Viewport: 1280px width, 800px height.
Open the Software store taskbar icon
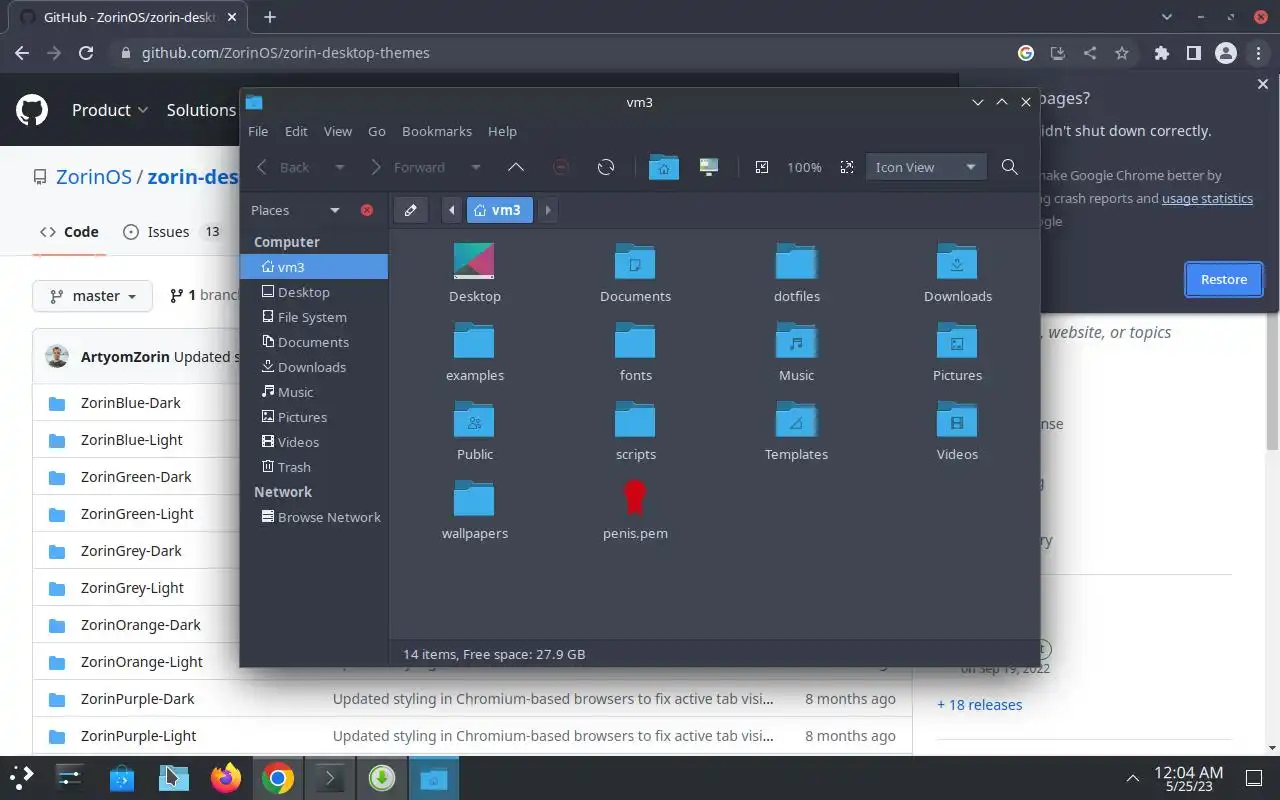122,778
